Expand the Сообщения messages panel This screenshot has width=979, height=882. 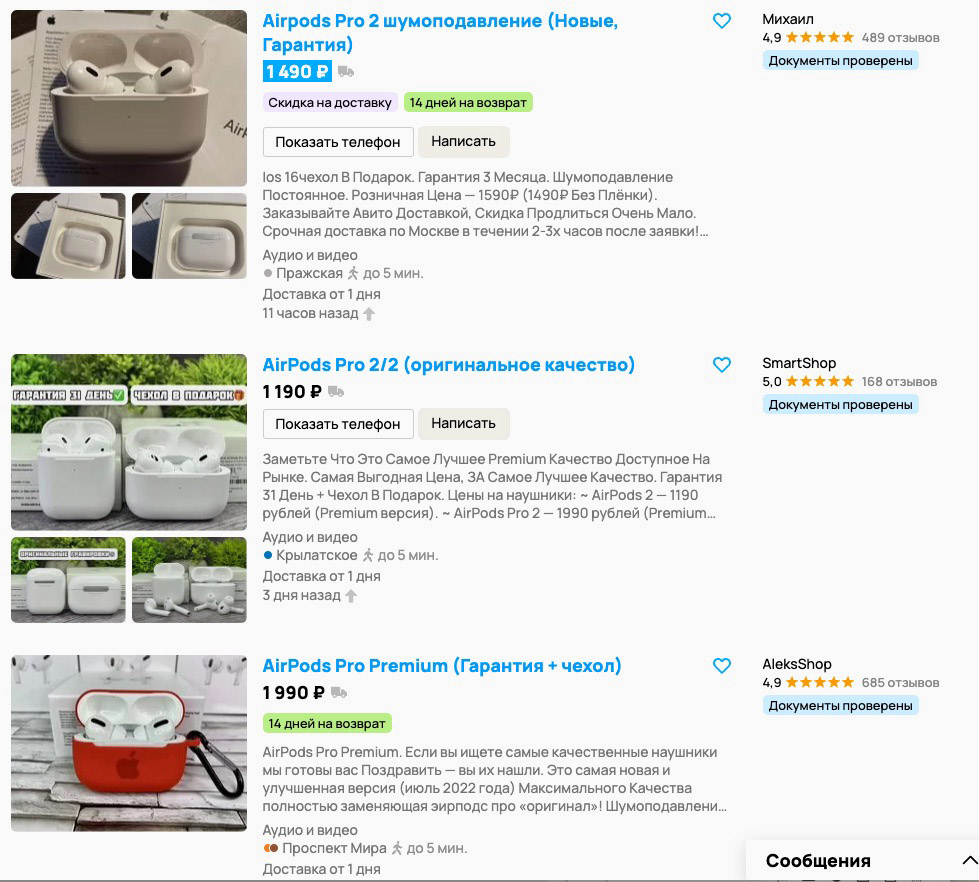click(969, 860)
